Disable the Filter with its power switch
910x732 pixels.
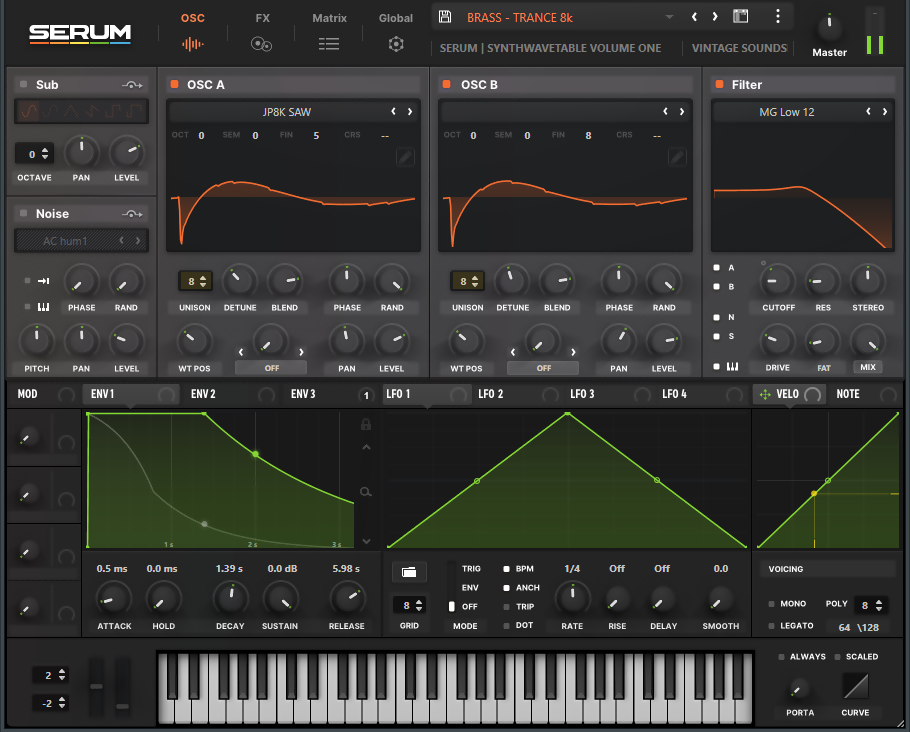click(720, 84)
